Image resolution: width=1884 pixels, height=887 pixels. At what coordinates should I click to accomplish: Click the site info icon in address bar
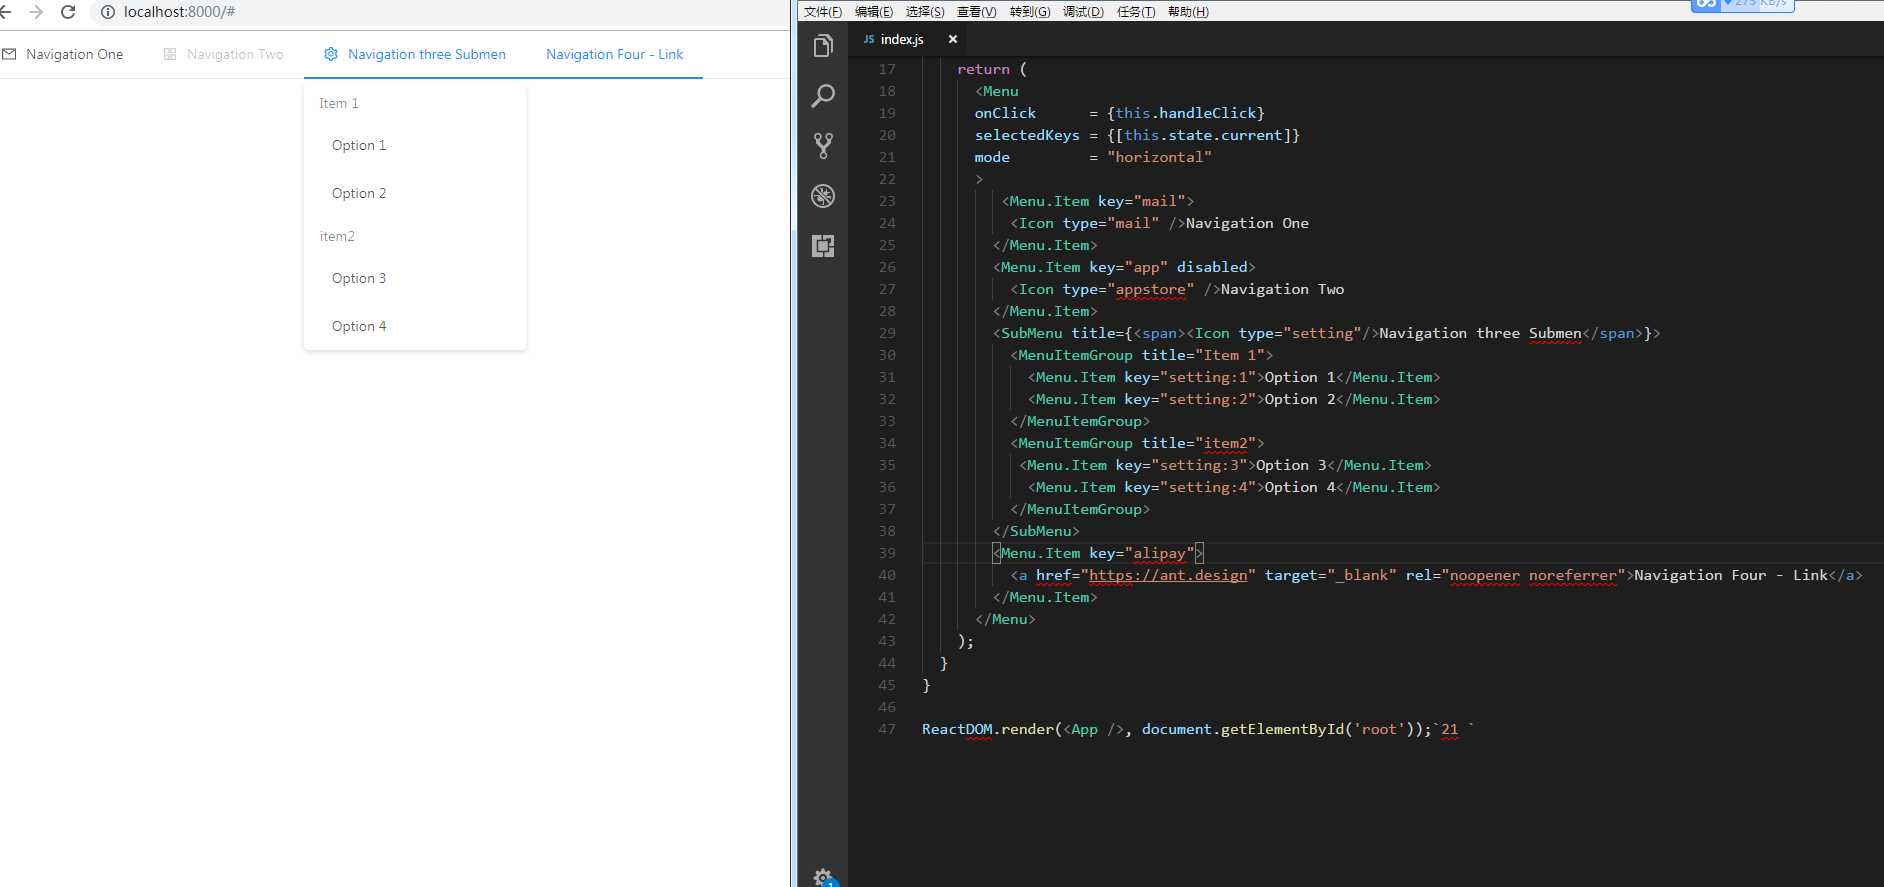pyautogui.click(x=108, y=12)
